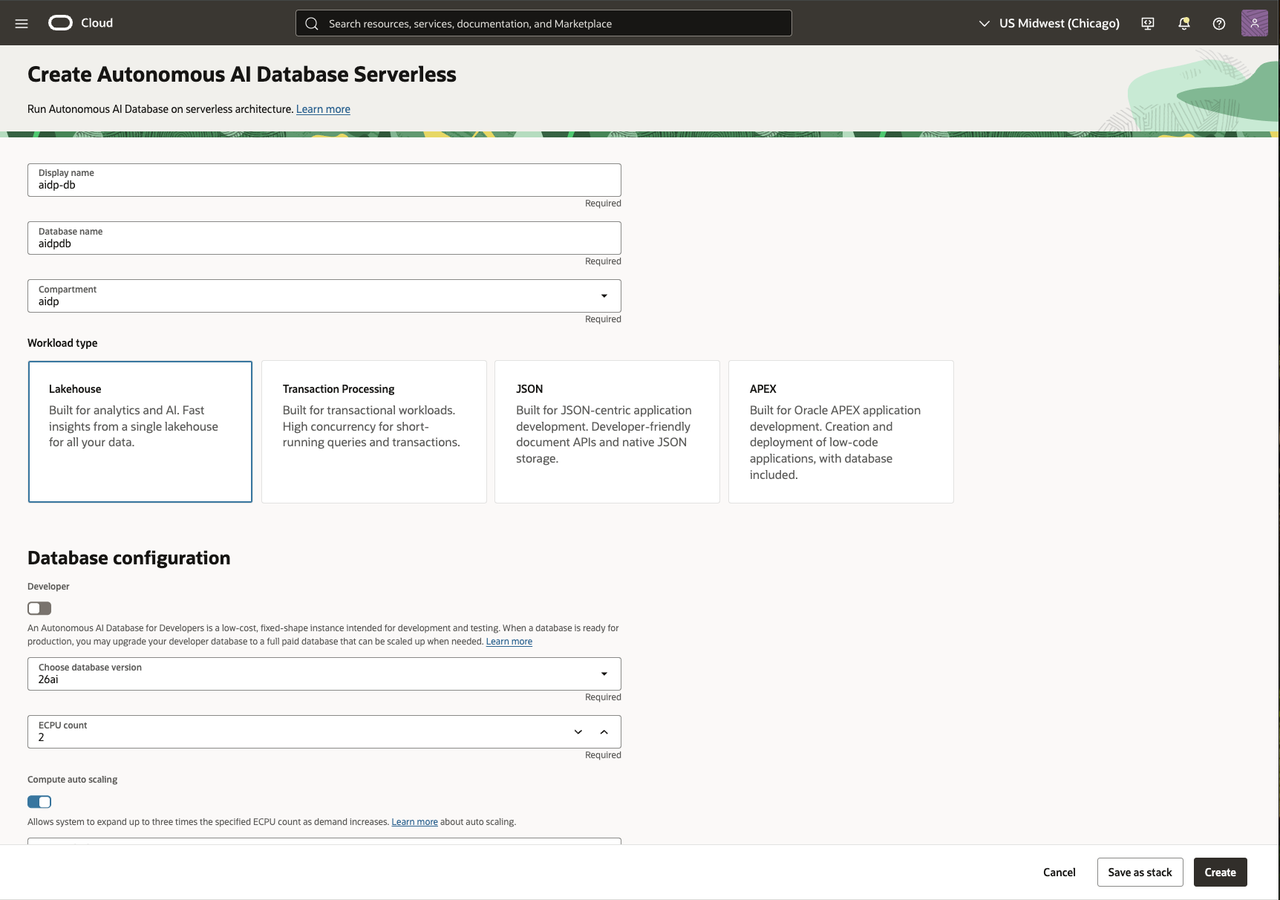The height and width of the screenshot is (900, 1280).
Task: Decrease ECPU count with down arrow
Action: click(x=578, y=732)
